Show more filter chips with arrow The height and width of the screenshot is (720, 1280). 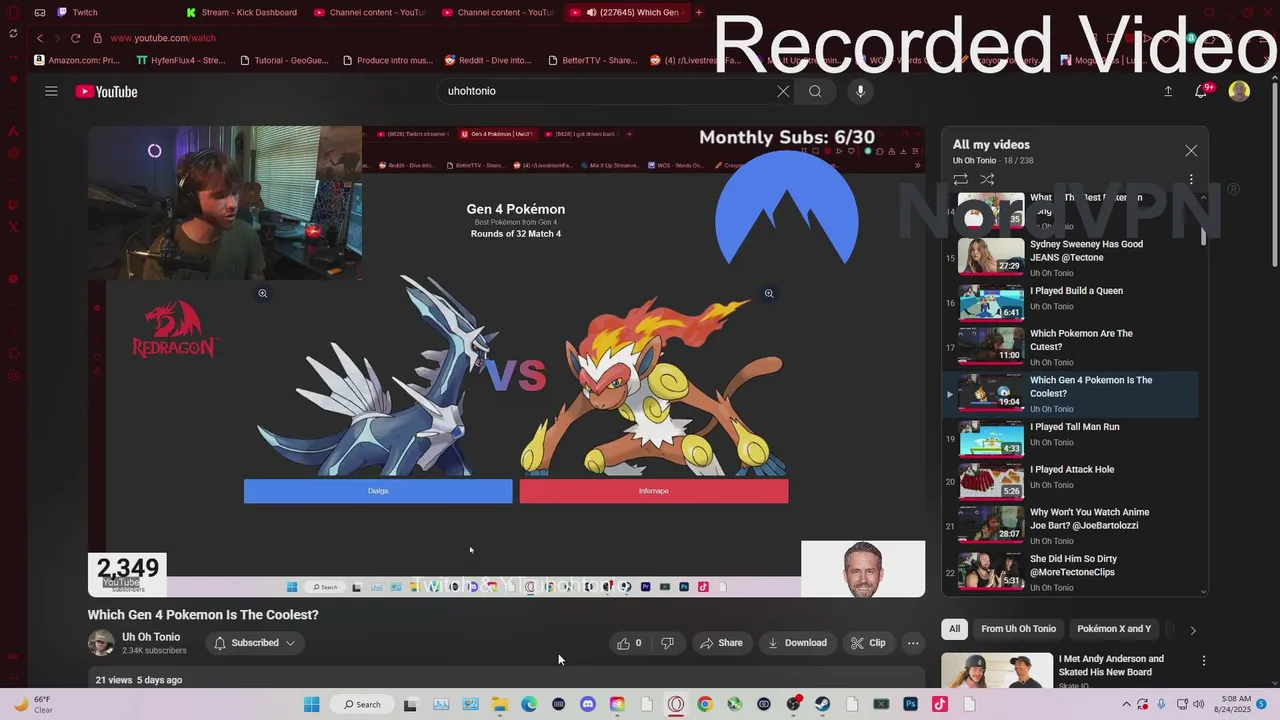coord(1192,630)
